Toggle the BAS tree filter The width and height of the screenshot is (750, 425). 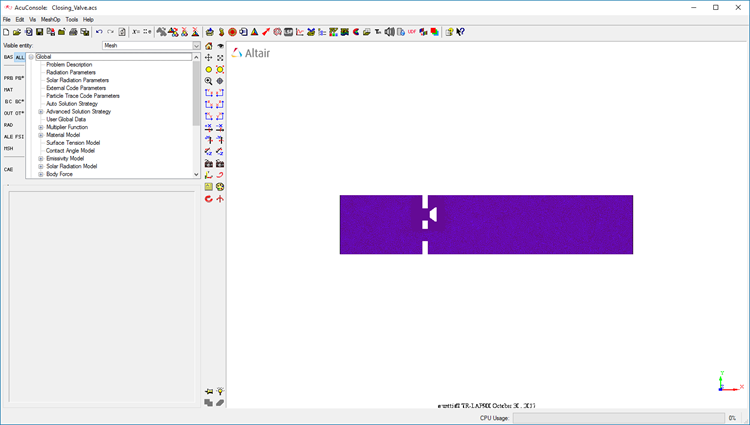[x=8, y=57]
